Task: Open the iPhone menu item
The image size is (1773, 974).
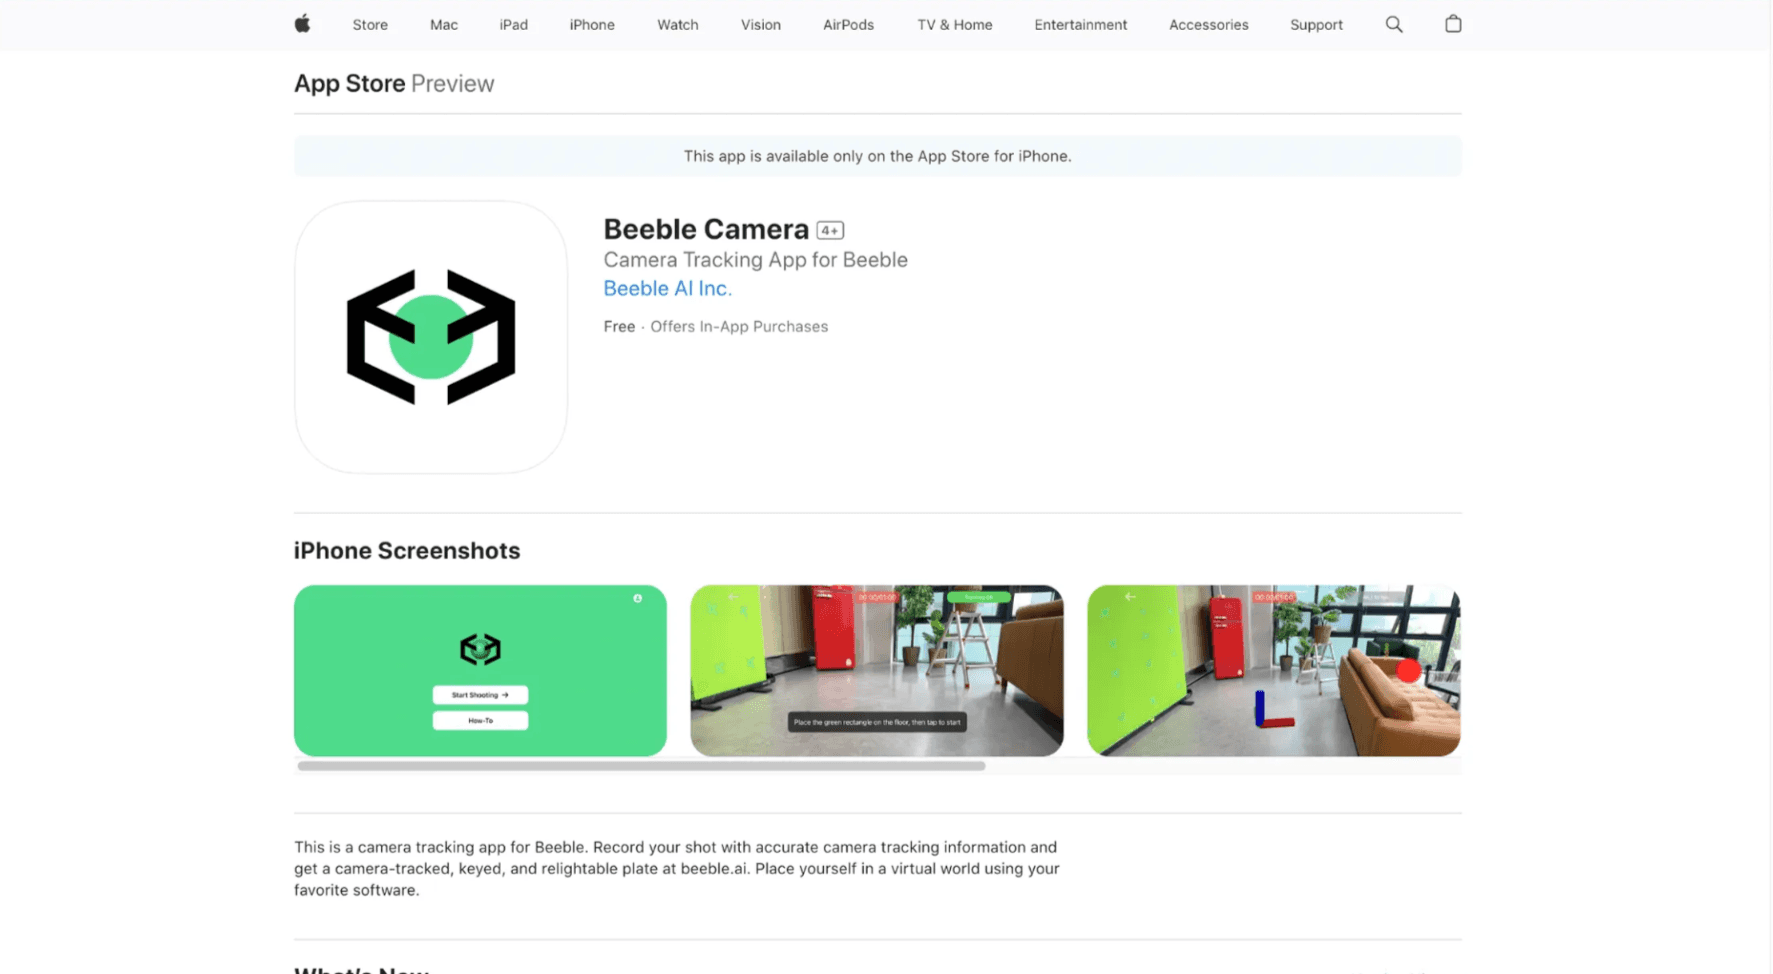Action: tap(592, 24)
